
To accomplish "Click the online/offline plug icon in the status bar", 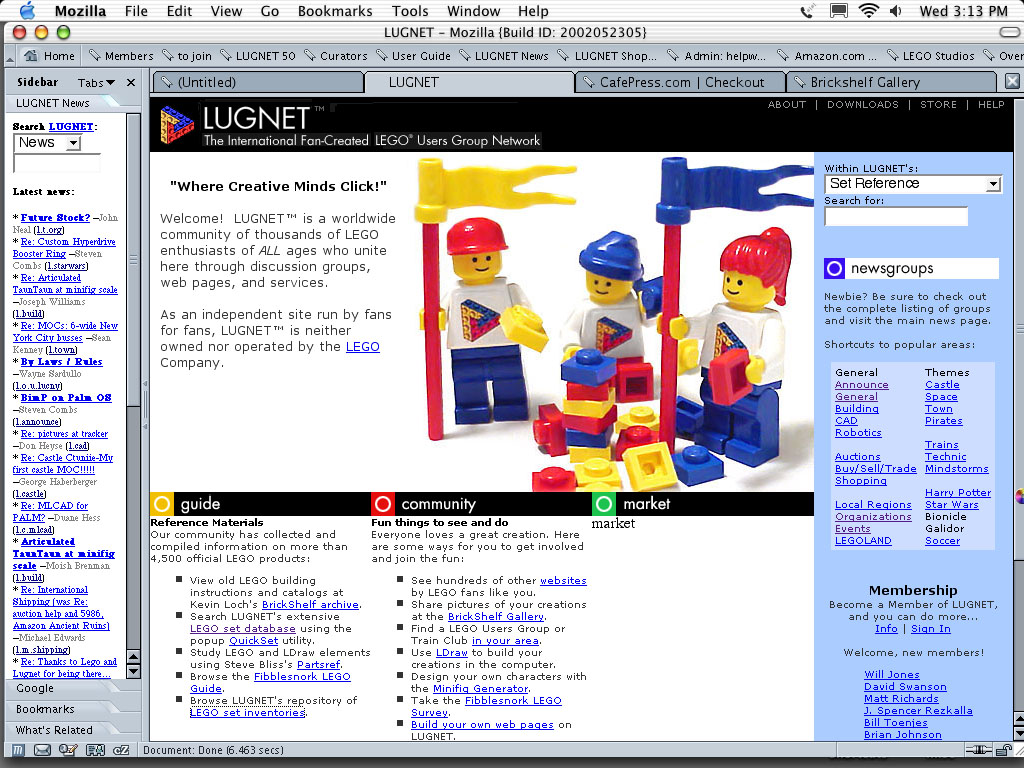I will (x=979, y=750).
